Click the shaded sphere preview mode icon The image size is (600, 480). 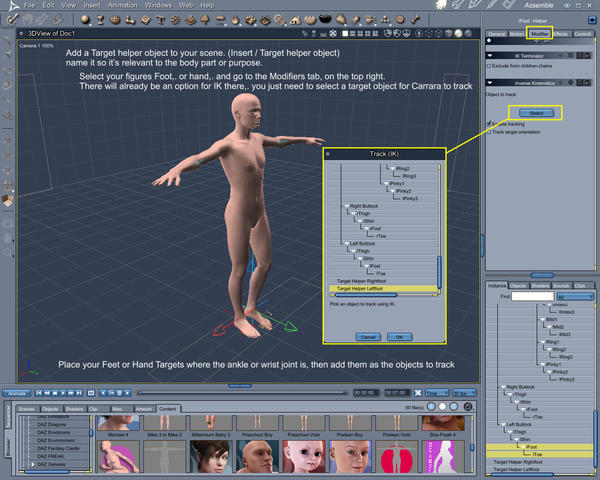click(458, 34)
